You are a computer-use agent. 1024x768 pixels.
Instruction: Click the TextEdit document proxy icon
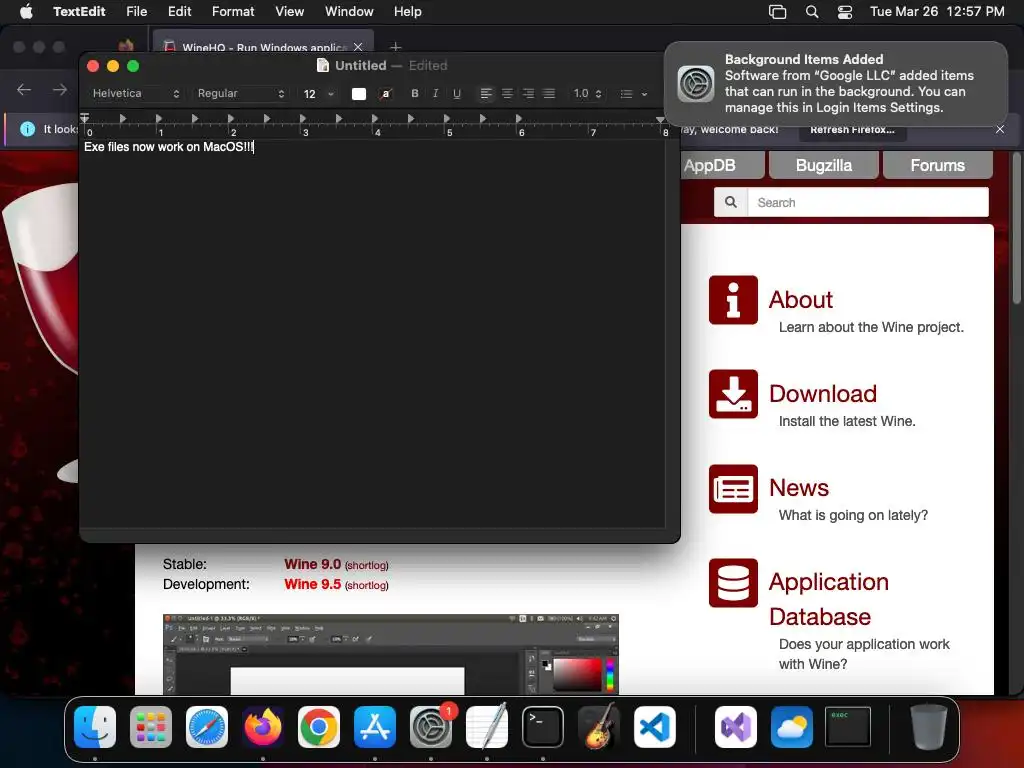pyautogui.click(x=323, y=65)
